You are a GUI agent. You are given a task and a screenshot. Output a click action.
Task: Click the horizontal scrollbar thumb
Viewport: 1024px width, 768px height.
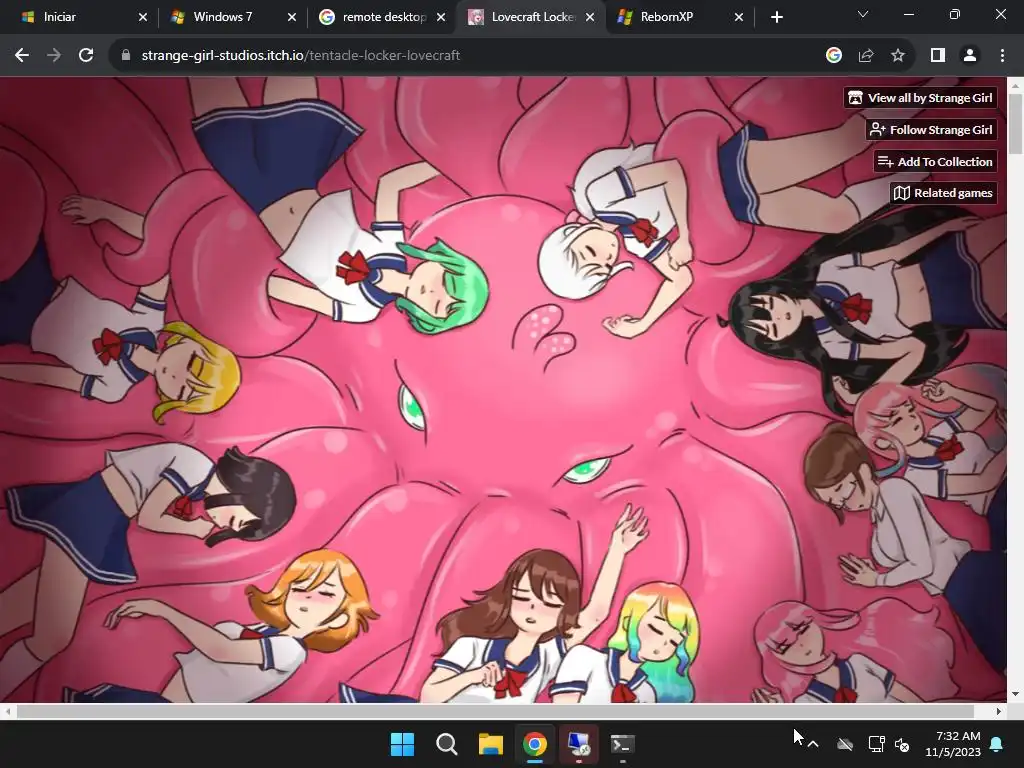pos(495,711)
